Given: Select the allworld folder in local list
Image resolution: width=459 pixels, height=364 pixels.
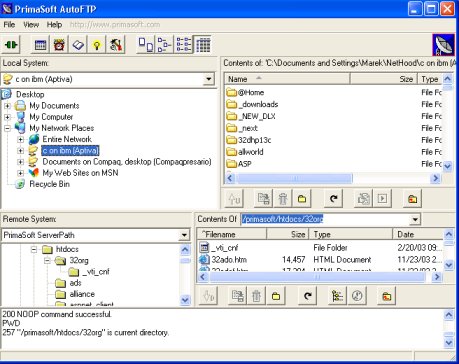Looking at the screenshot, I should [x=251, y=152].
